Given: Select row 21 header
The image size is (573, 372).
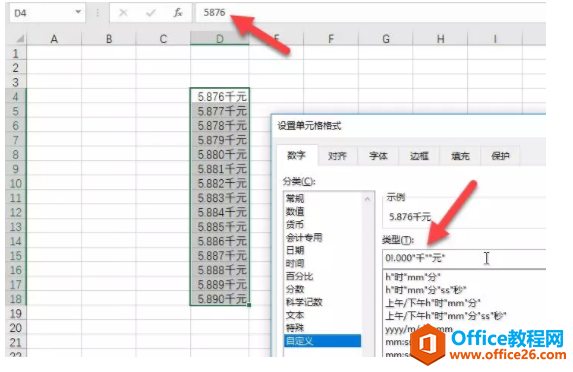Looking at the screenshot, I should click(16, 342).
